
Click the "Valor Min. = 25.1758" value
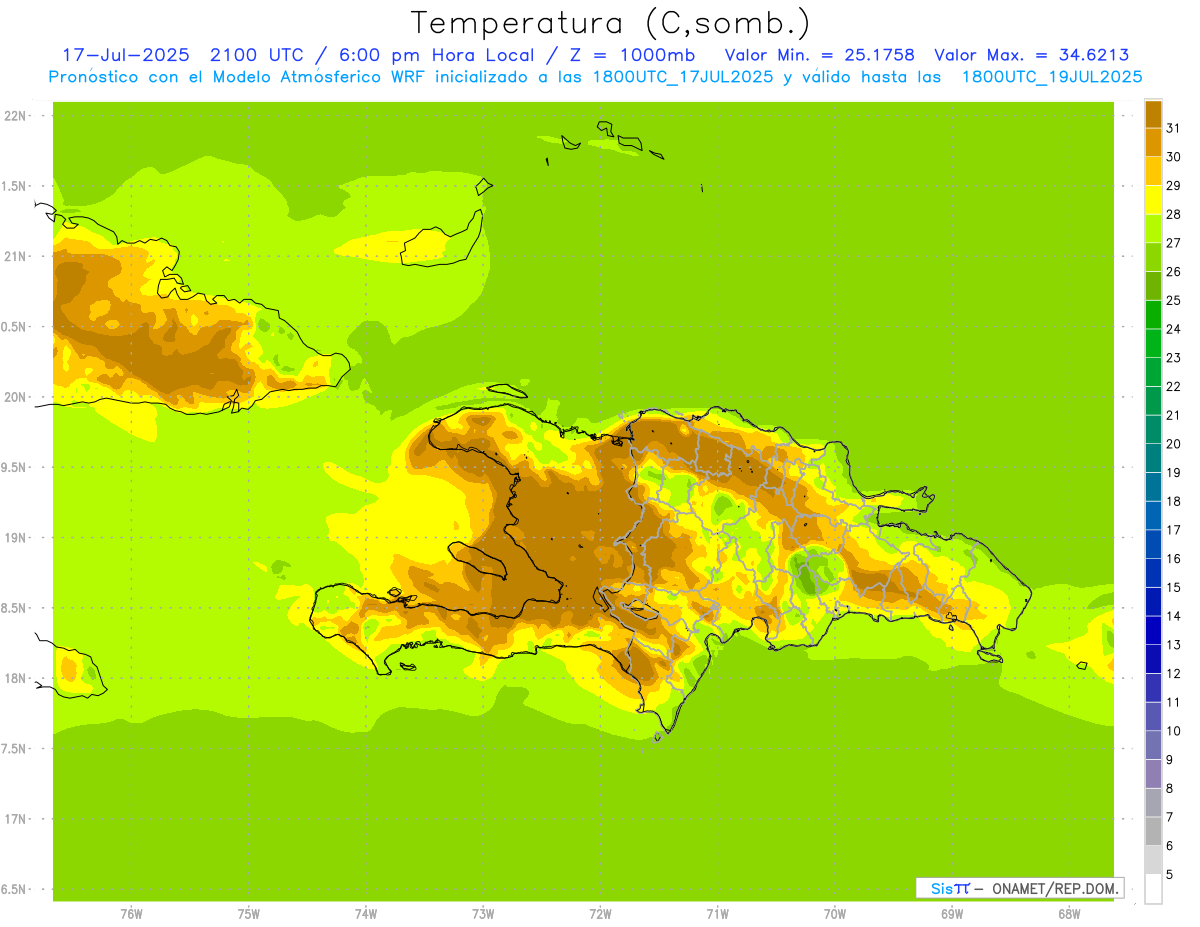tap(820, 55)
